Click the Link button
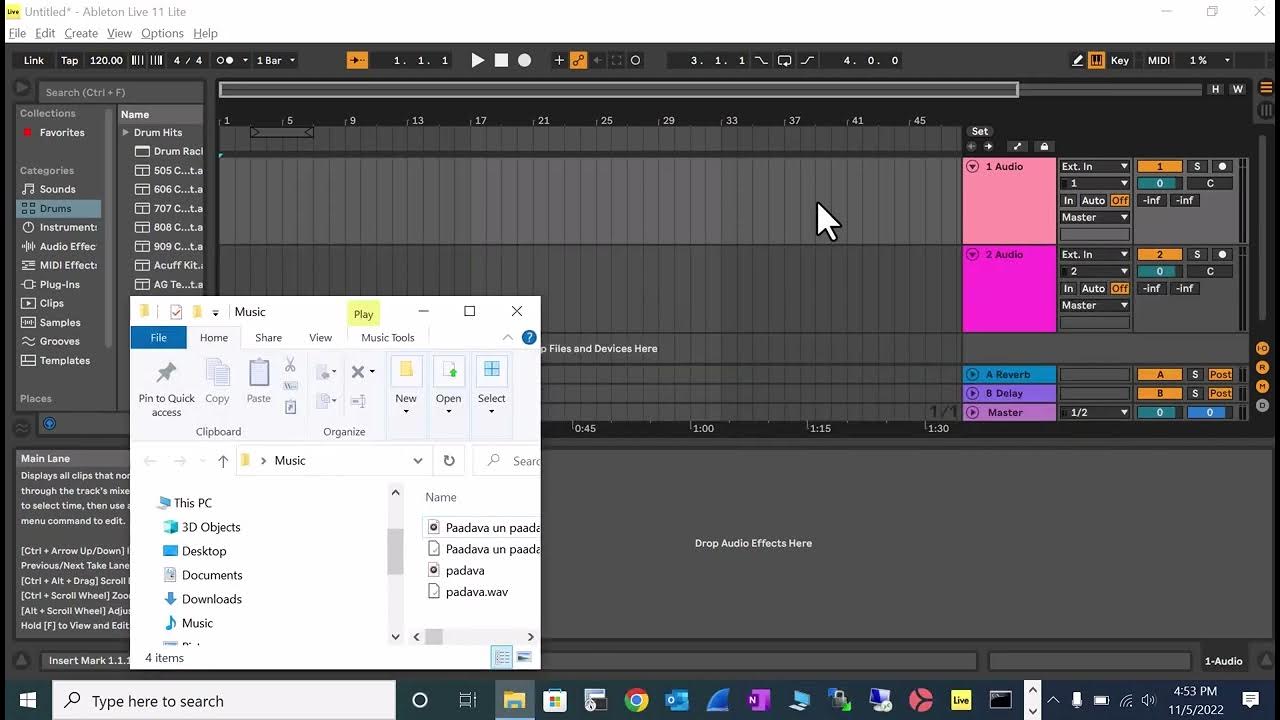Screen dimensions: 1280x720 click(x=34, y=60)
